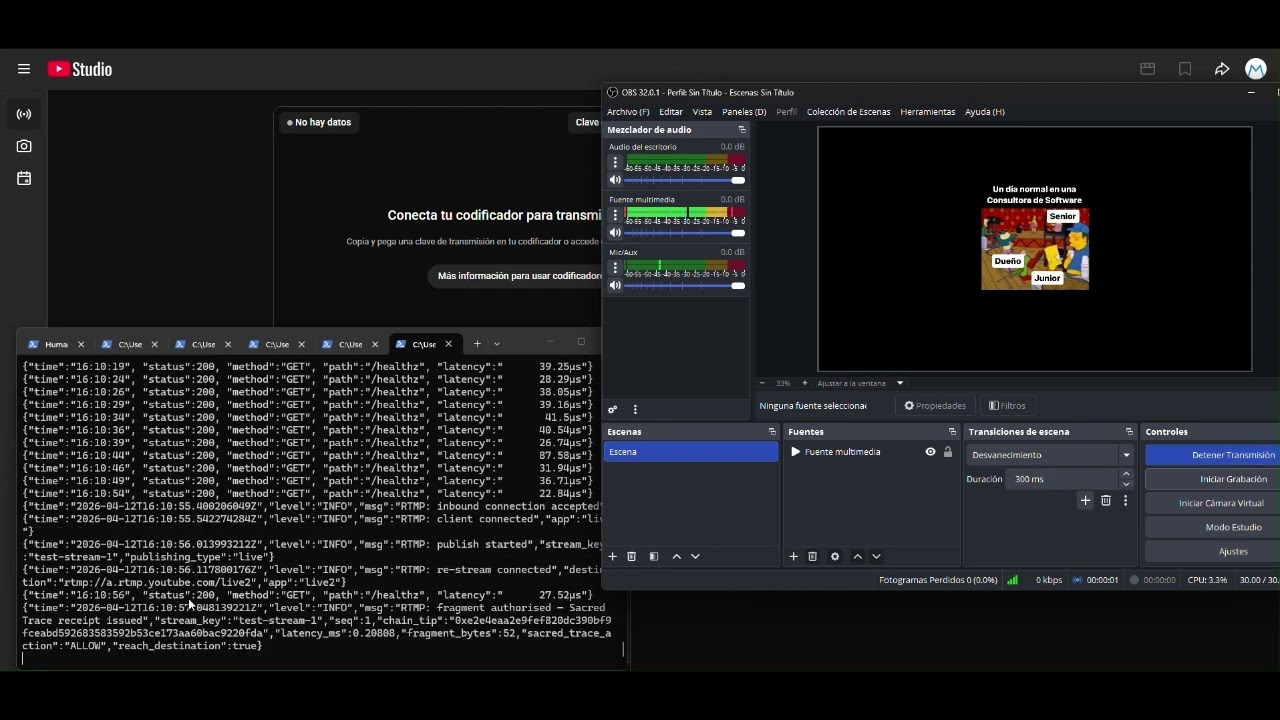Screen dimensions: 1280x720
Task: Open Ajustes in OBS controls
Action: click(1213, 551)
